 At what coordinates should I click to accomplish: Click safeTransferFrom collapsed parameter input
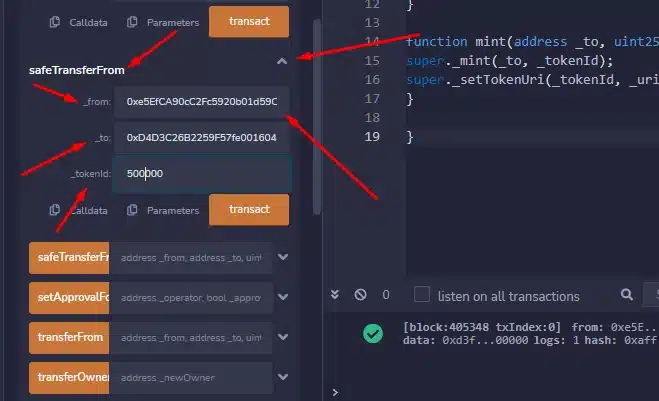point(191,258)
